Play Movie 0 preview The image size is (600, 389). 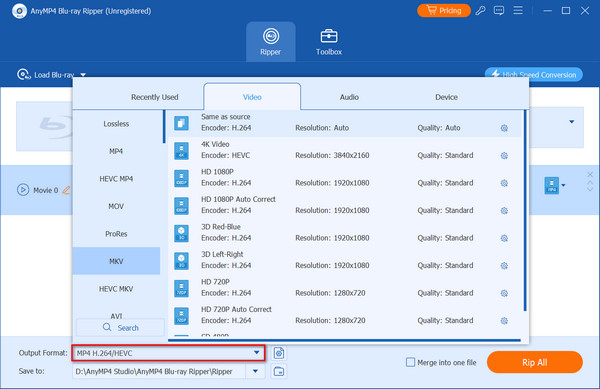coord(23,190)
